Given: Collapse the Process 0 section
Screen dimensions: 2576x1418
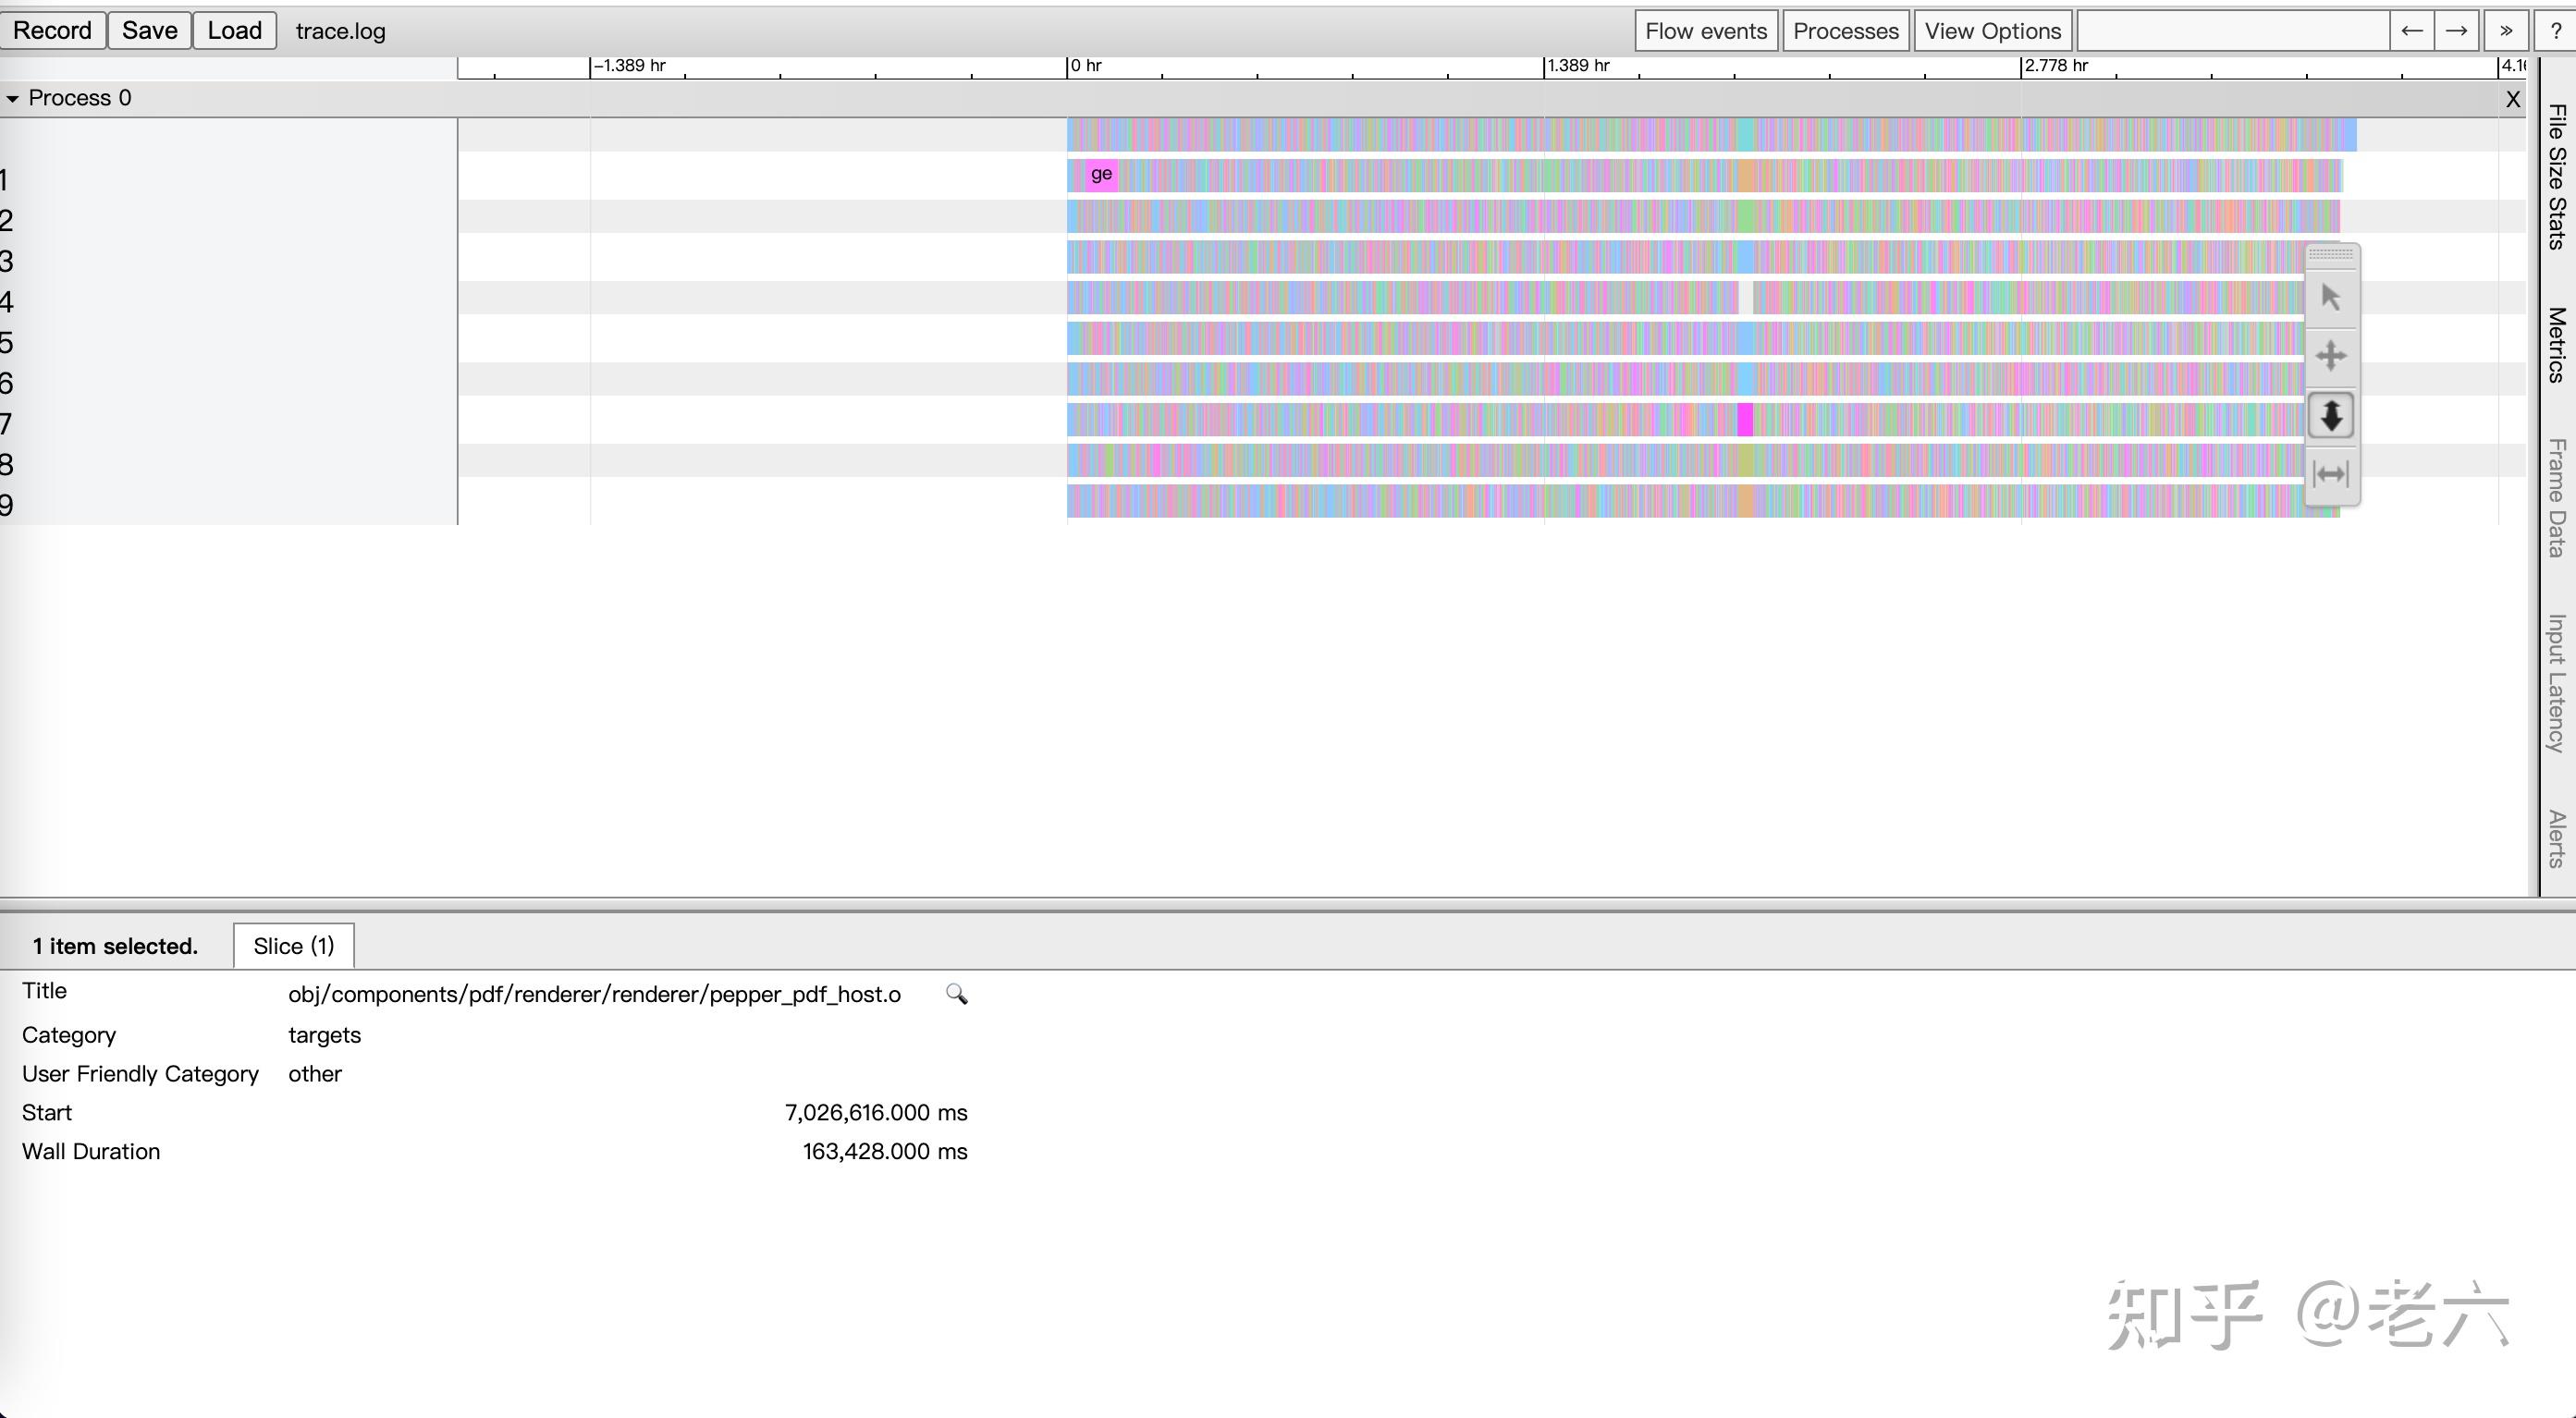Looking at the screenshot, I should (x=13, y=98).
